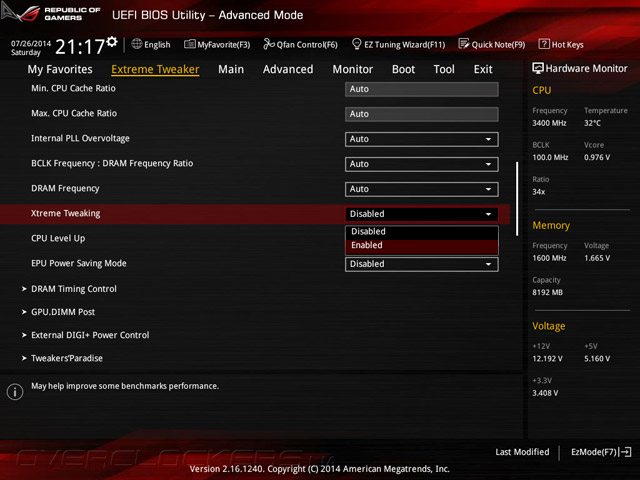Open the Main tab
The width and height of the screenshot is (640, 480).
coord(231,69)
